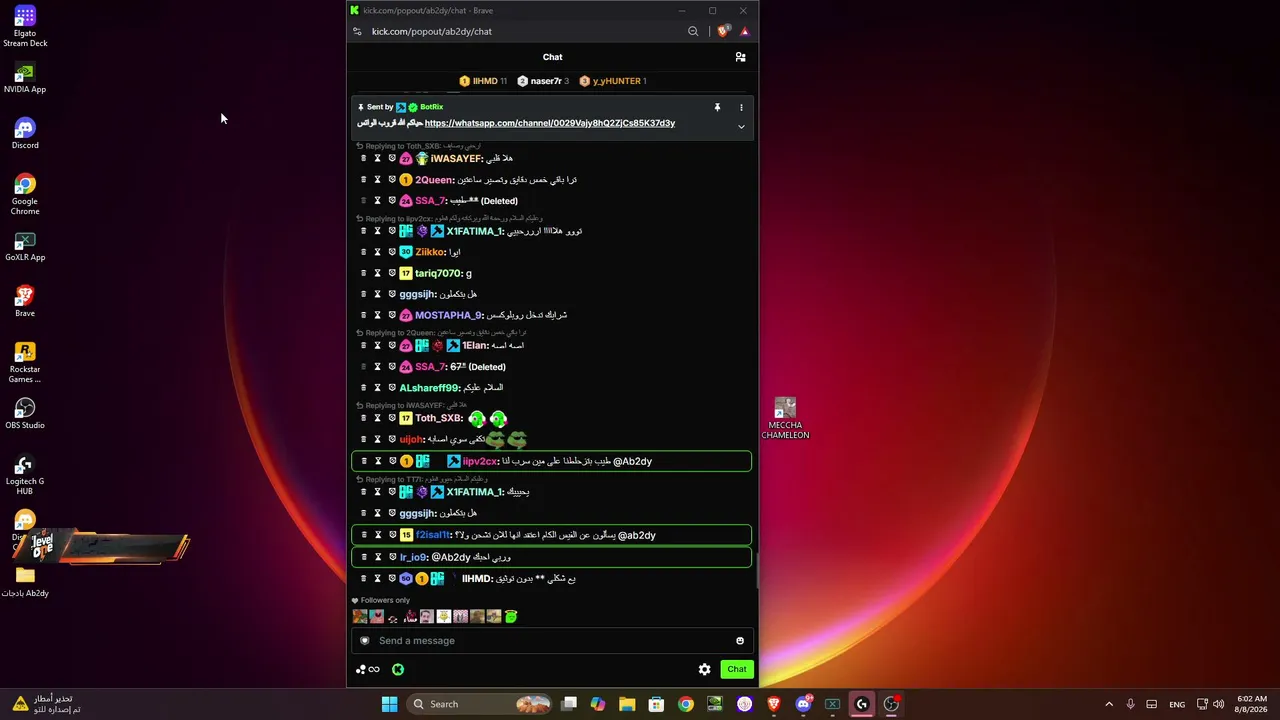Viewport: 1280px width, 720px height.
Task: Switch to Discord in the taskbar
Action: (x=803, y=704)
